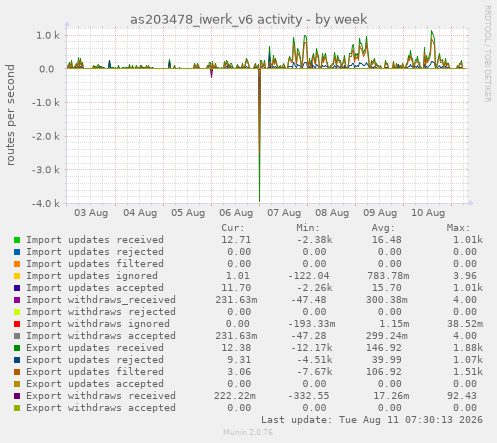Image resolution: width=497 pixels, height=443 pixels.
Task: Click the red Import withdraws ignored swatch
Action: coord(17,324)
